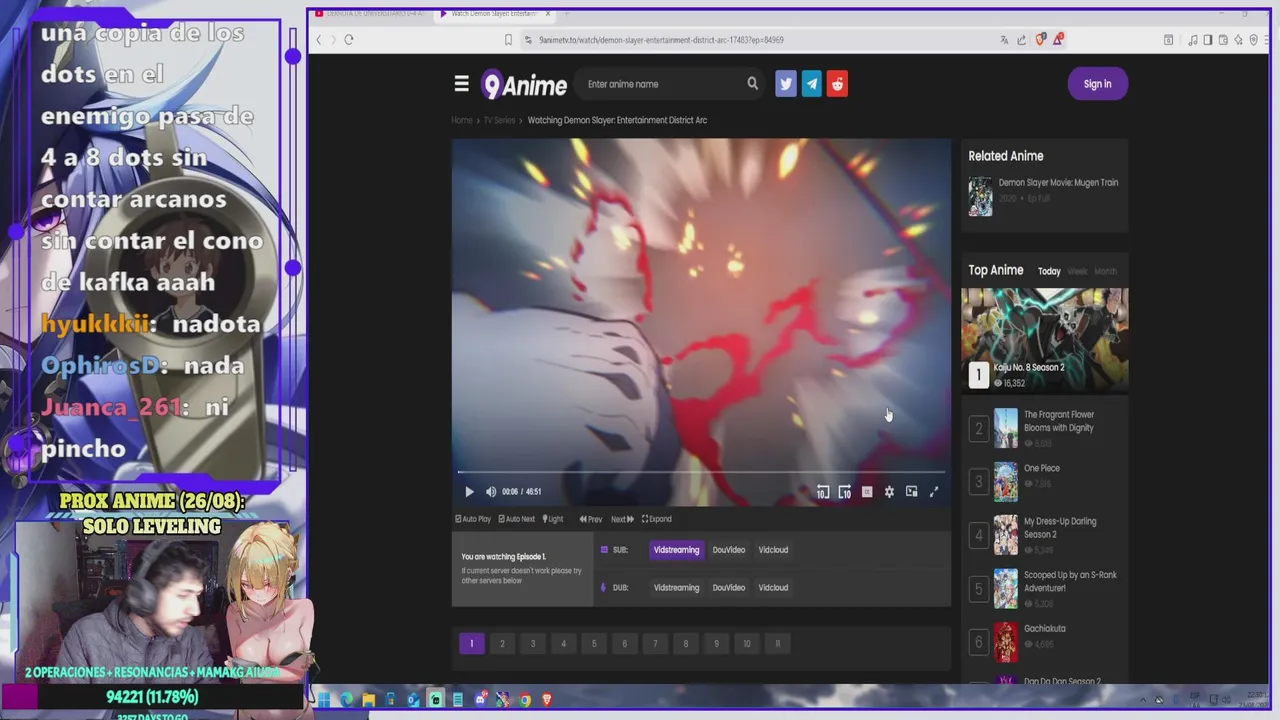Close the Watch Demon Slayer tab

(x=548, y=14)
